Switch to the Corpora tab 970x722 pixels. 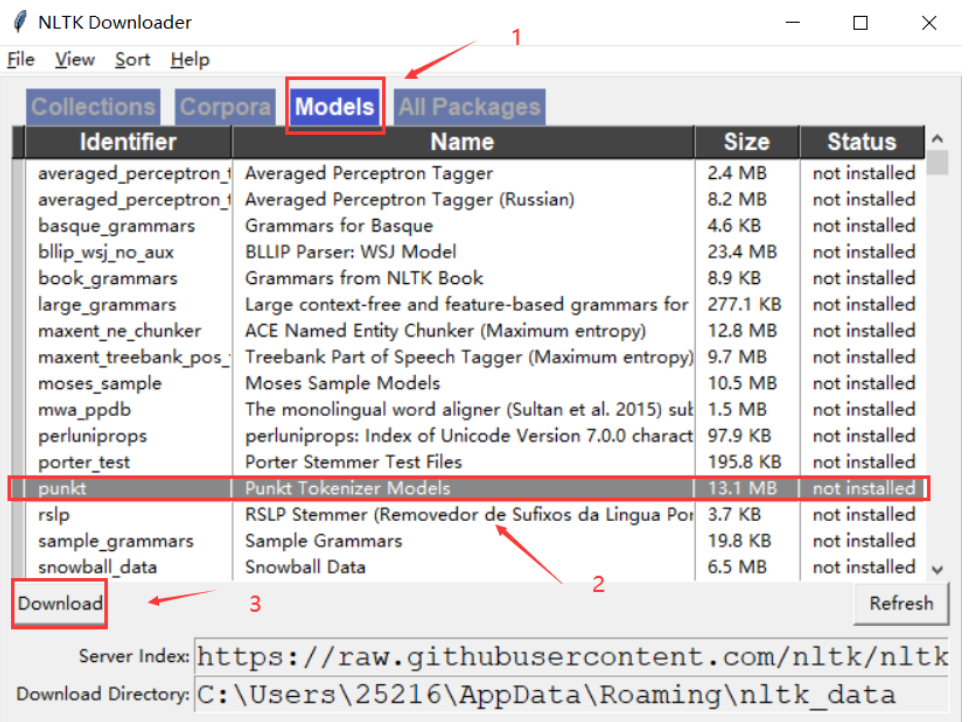pos(225,107)
